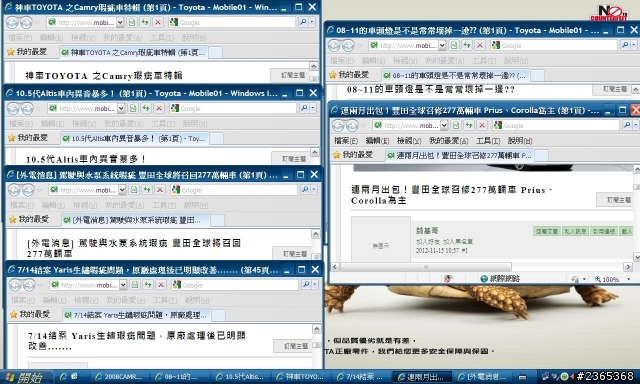The image size is (640, 384).
Task: Go forward in the 連兩月出包 Prius window
Action: point(351,125)
